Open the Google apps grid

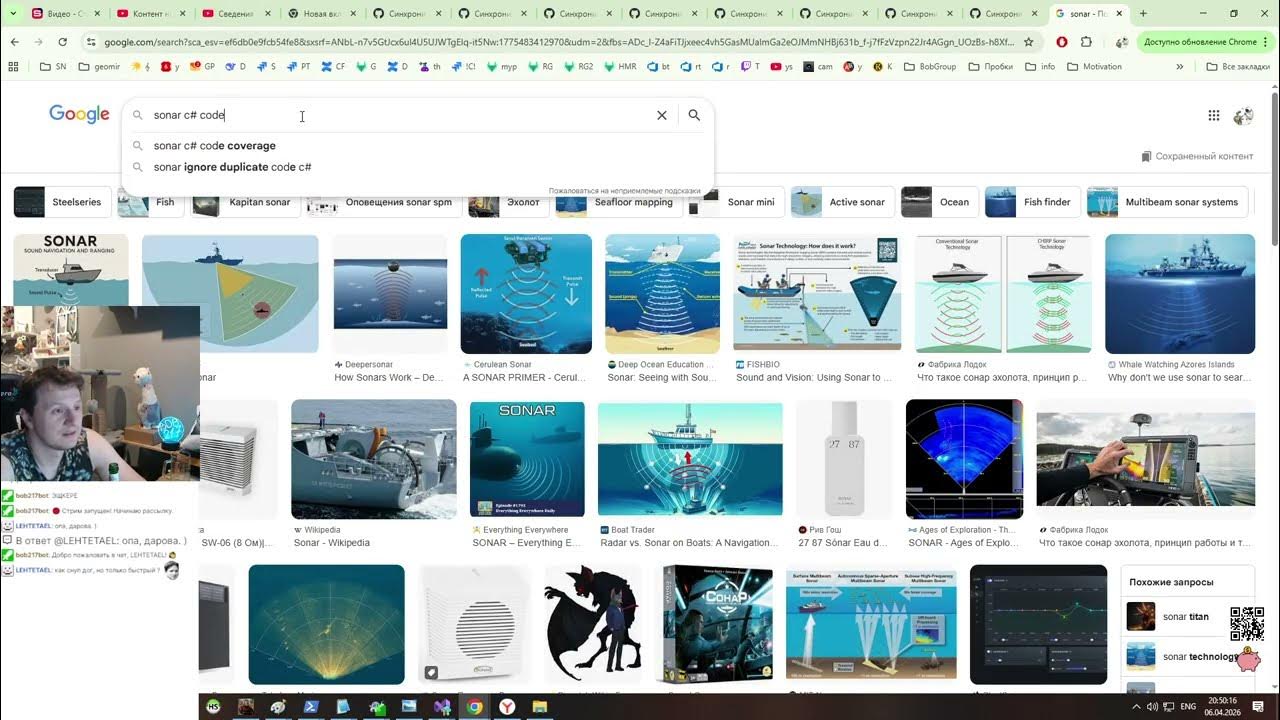(x=1213, y=115)
